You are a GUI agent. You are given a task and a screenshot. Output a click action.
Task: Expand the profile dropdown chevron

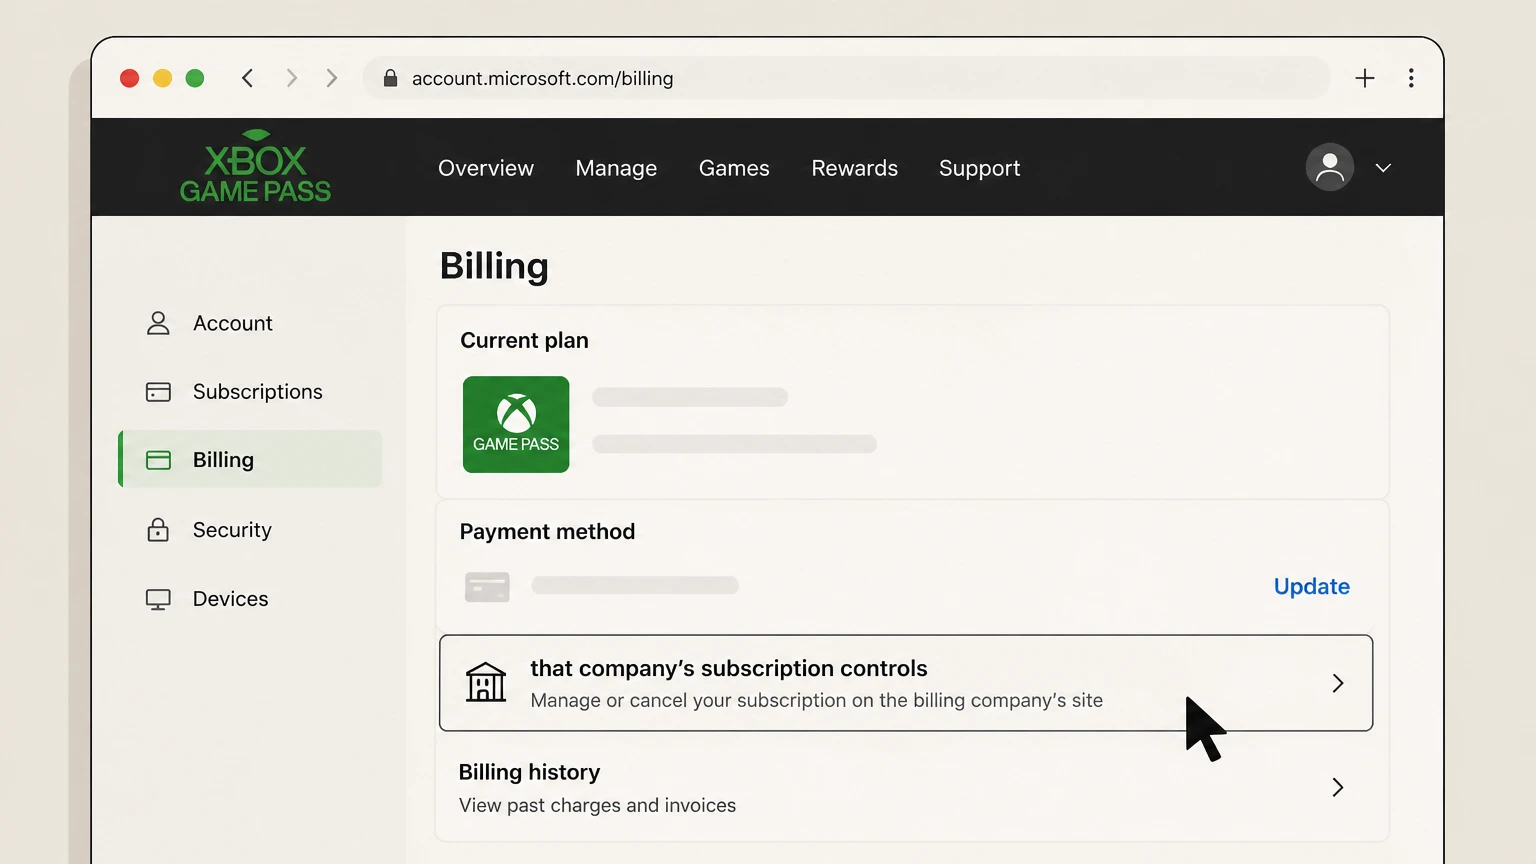coord(1383,168)
